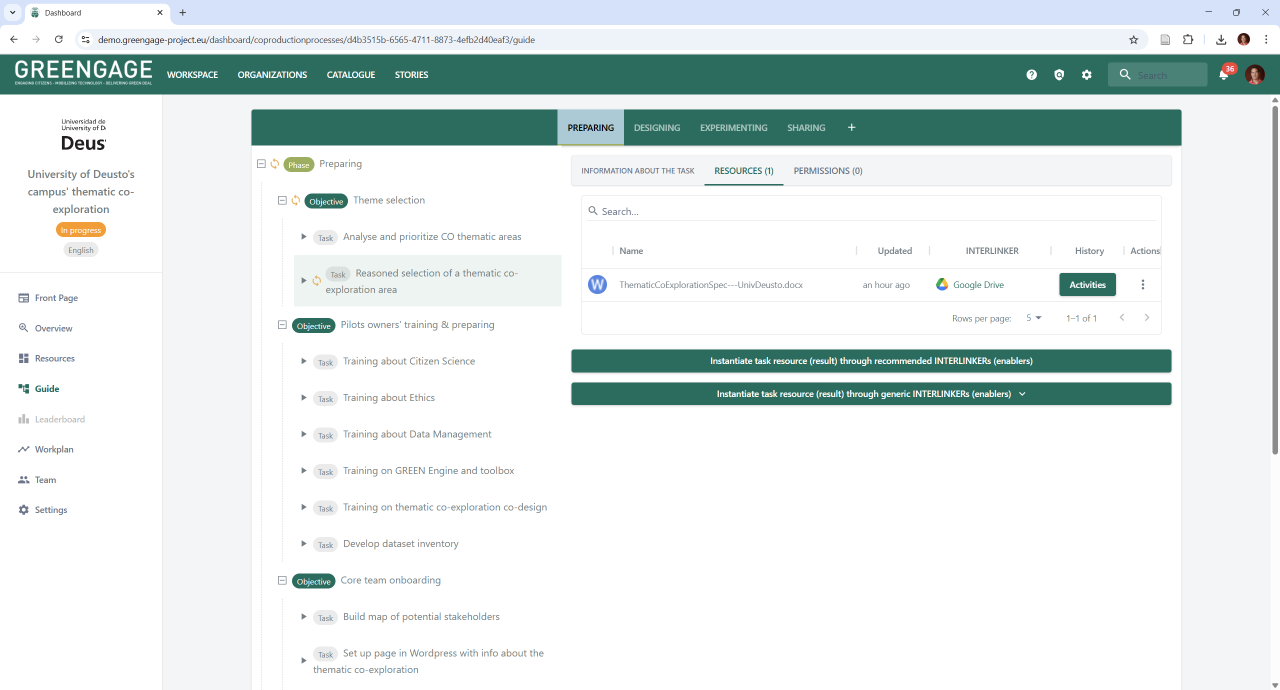
Task: Click the GREENGAGE logo
Action: click(83, 72)
